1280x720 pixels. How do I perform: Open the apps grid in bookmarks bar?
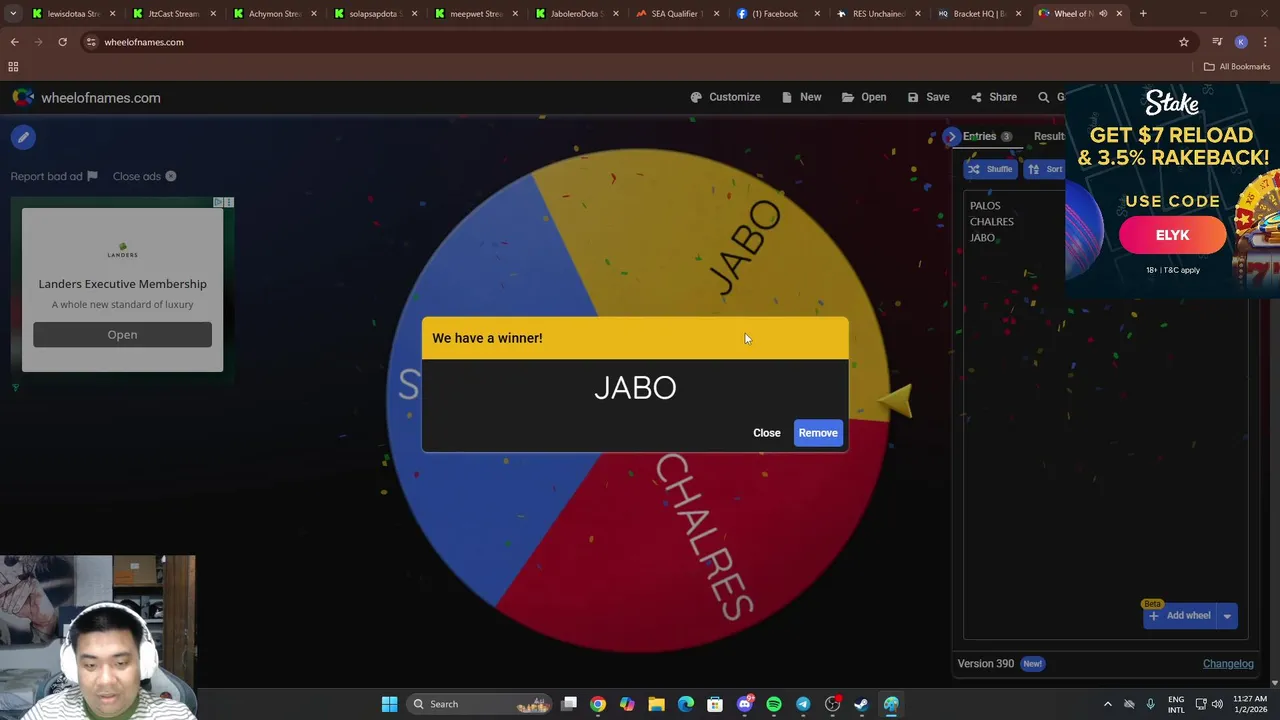click(x=13, y=67)
